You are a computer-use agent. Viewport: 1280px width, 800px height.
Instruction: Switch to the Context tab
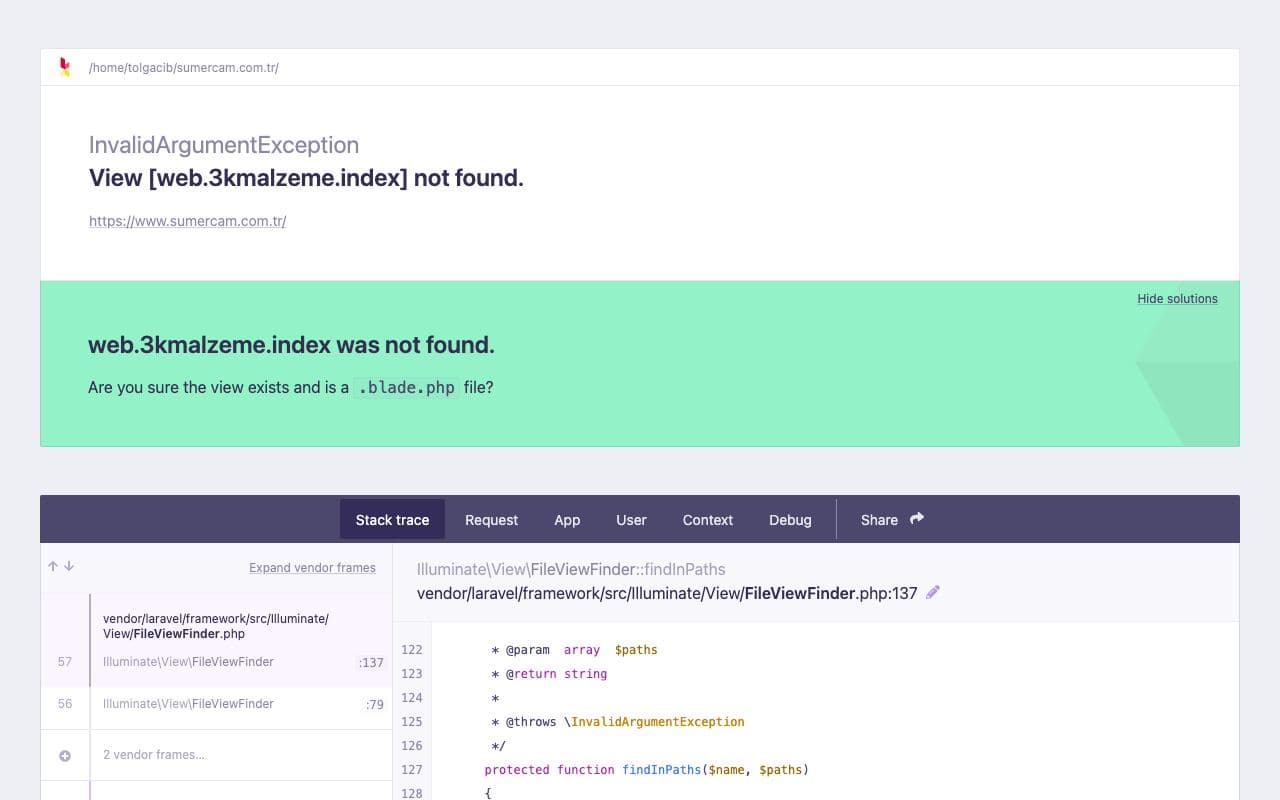708,520
